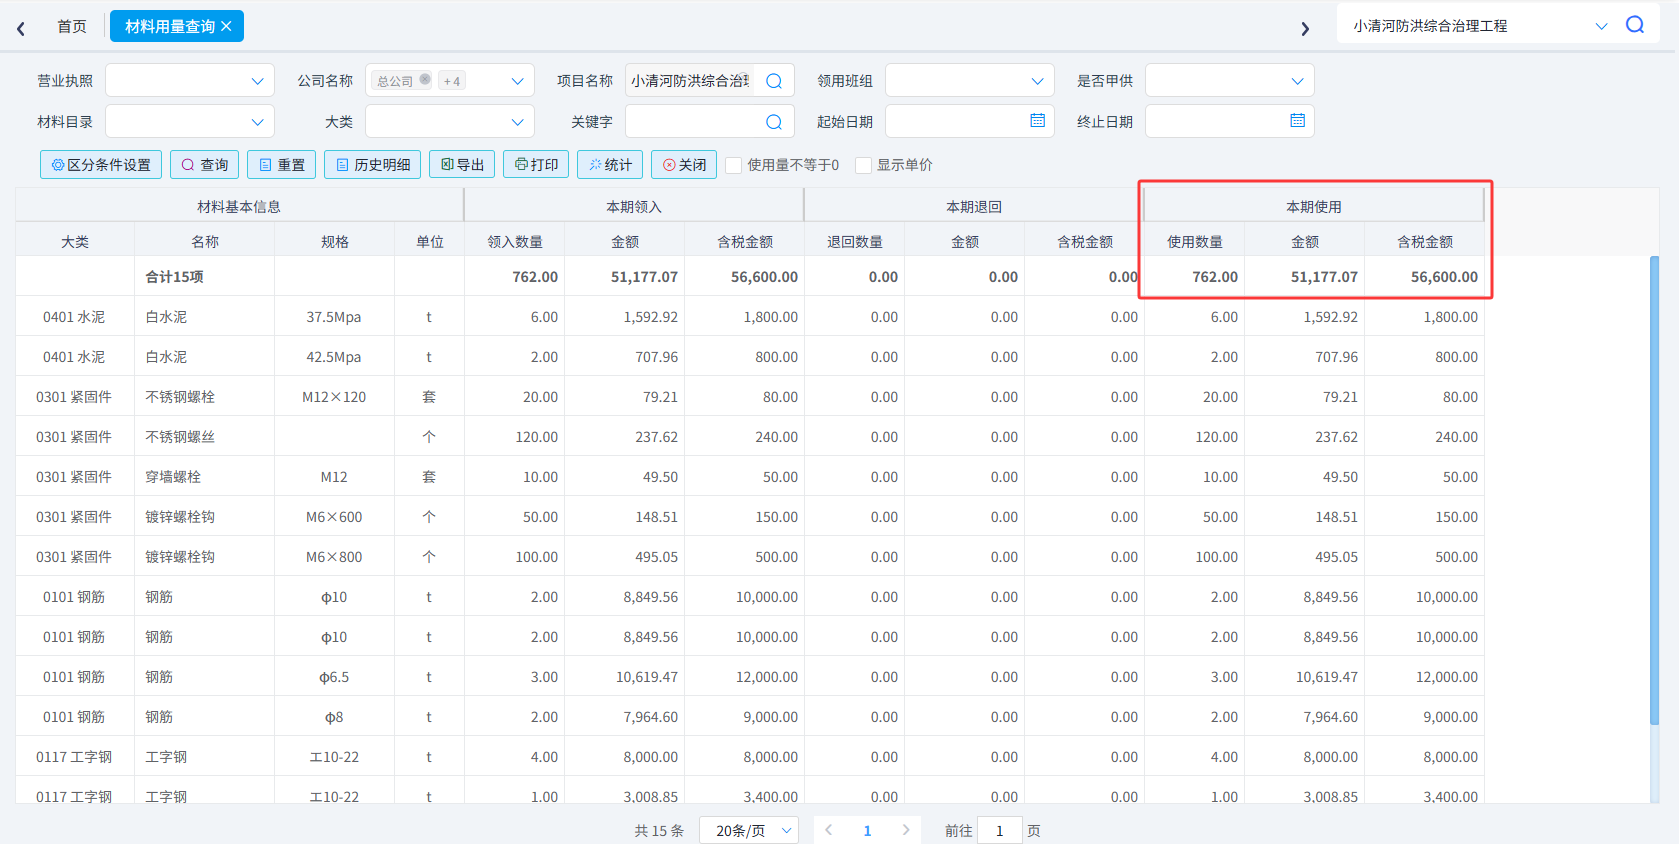Open the 是否甲供 dropdown
Viewport: 1679px width, 844px height.
click(1230, 81)
